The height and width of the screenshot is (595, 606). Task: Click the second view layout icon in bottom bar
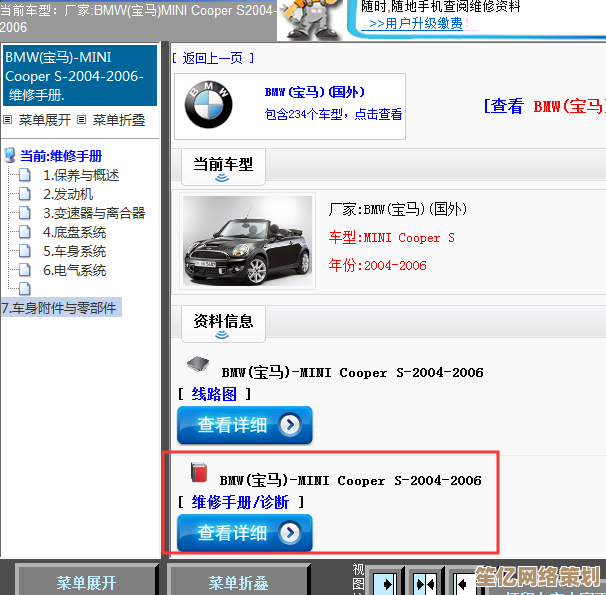point(424,581)
